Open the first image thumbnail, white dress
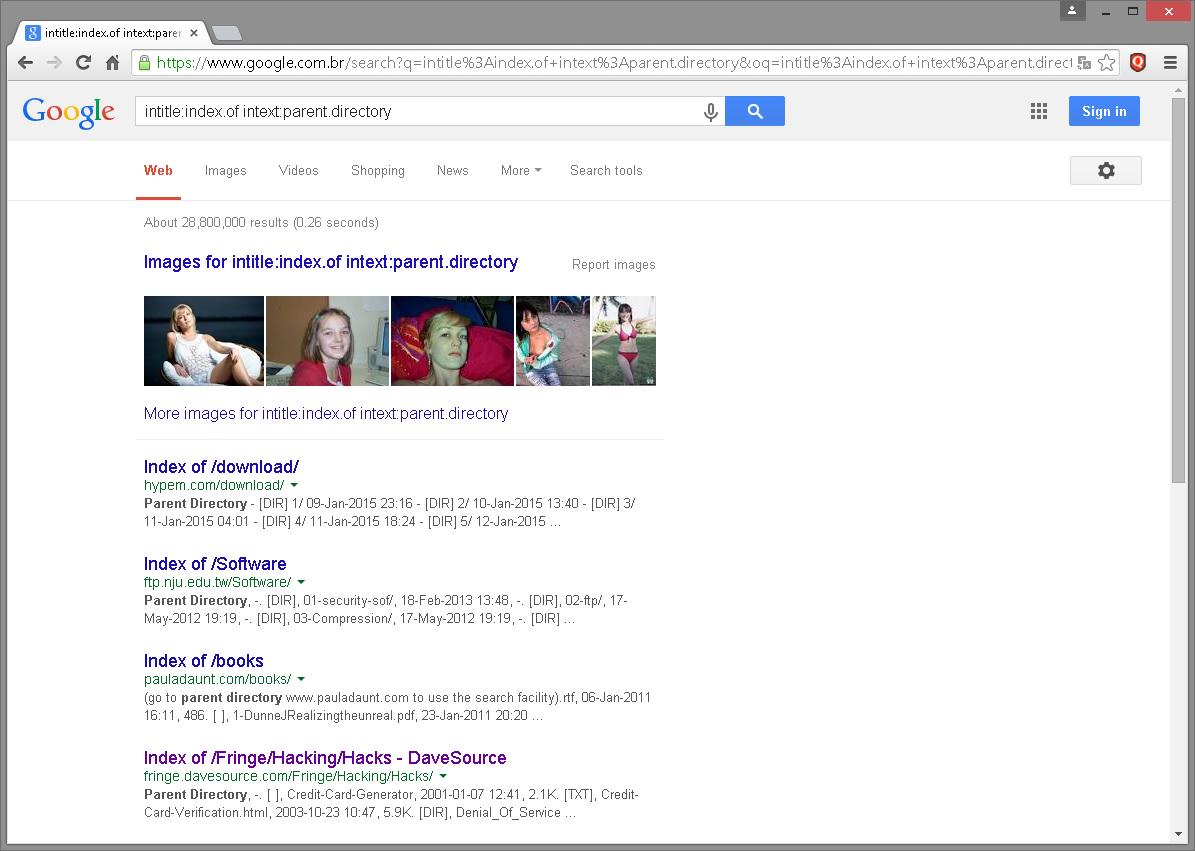Image resolution: width=1195 pixels, height=851 pixels. coord(203,341)
